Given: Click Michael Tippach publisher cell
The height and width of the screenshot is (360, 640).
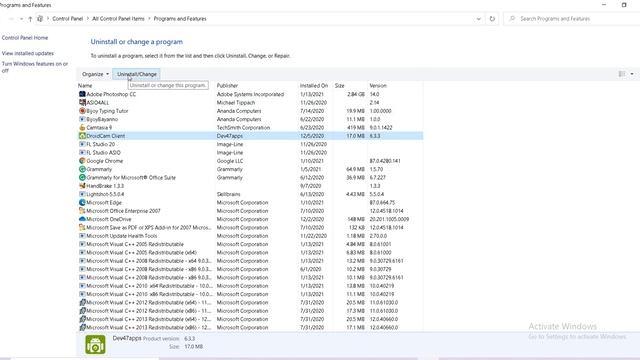Looking at the screenshot, I should 236,102.
